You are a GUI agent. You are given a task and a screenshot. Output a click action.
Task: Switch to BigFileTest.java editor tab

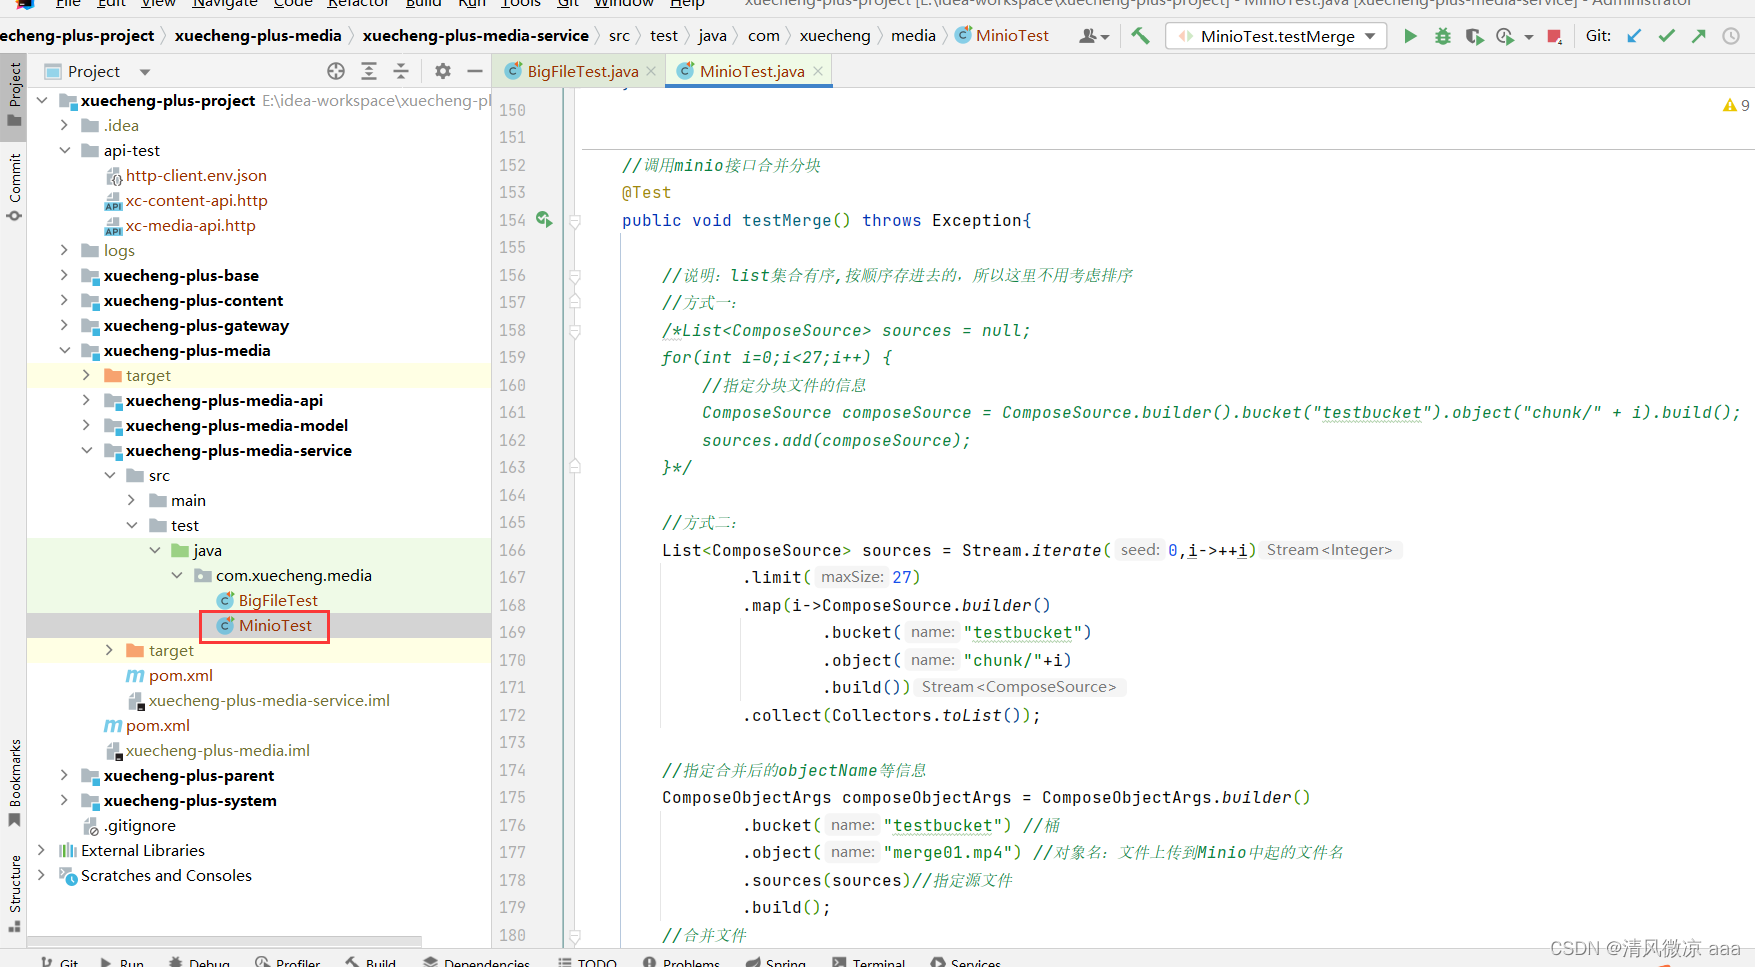582,71
